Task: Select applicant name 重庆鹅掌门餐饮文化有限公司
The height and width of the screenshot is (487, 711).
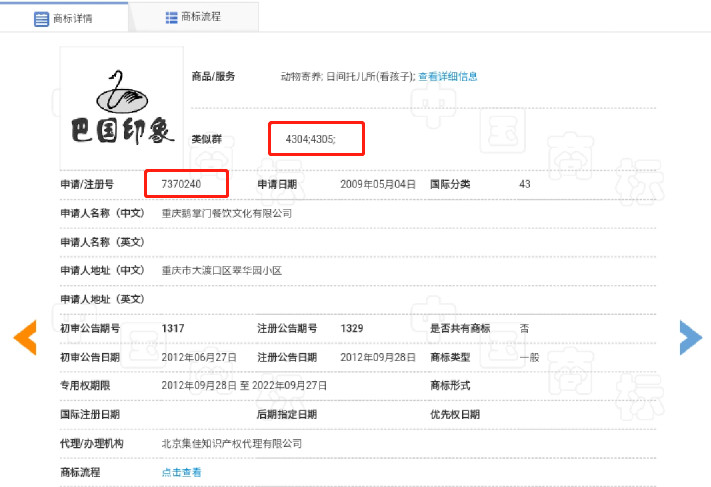Action: tap(227, 213)
